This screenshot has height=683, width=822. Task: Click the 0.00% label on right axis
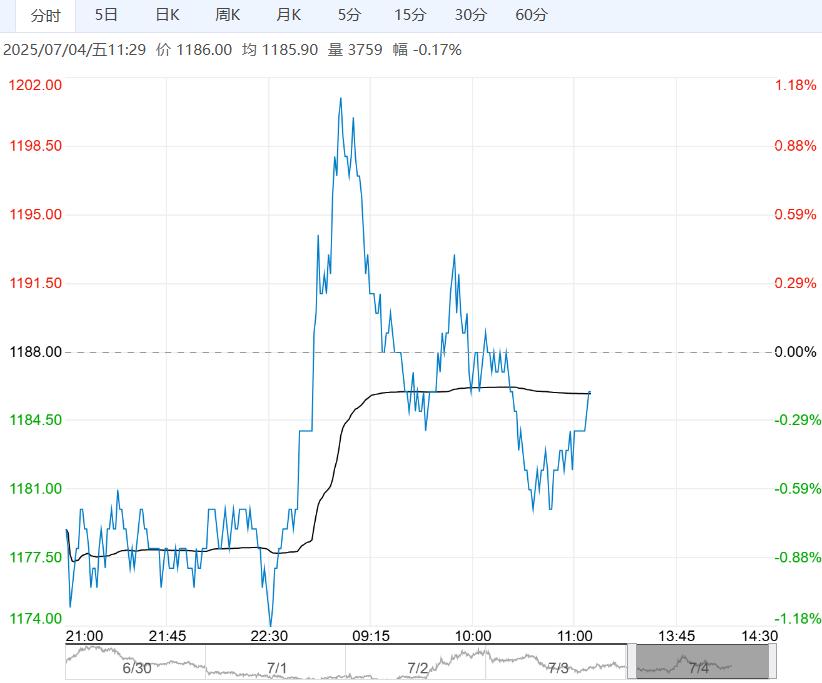tap(796, 352)
